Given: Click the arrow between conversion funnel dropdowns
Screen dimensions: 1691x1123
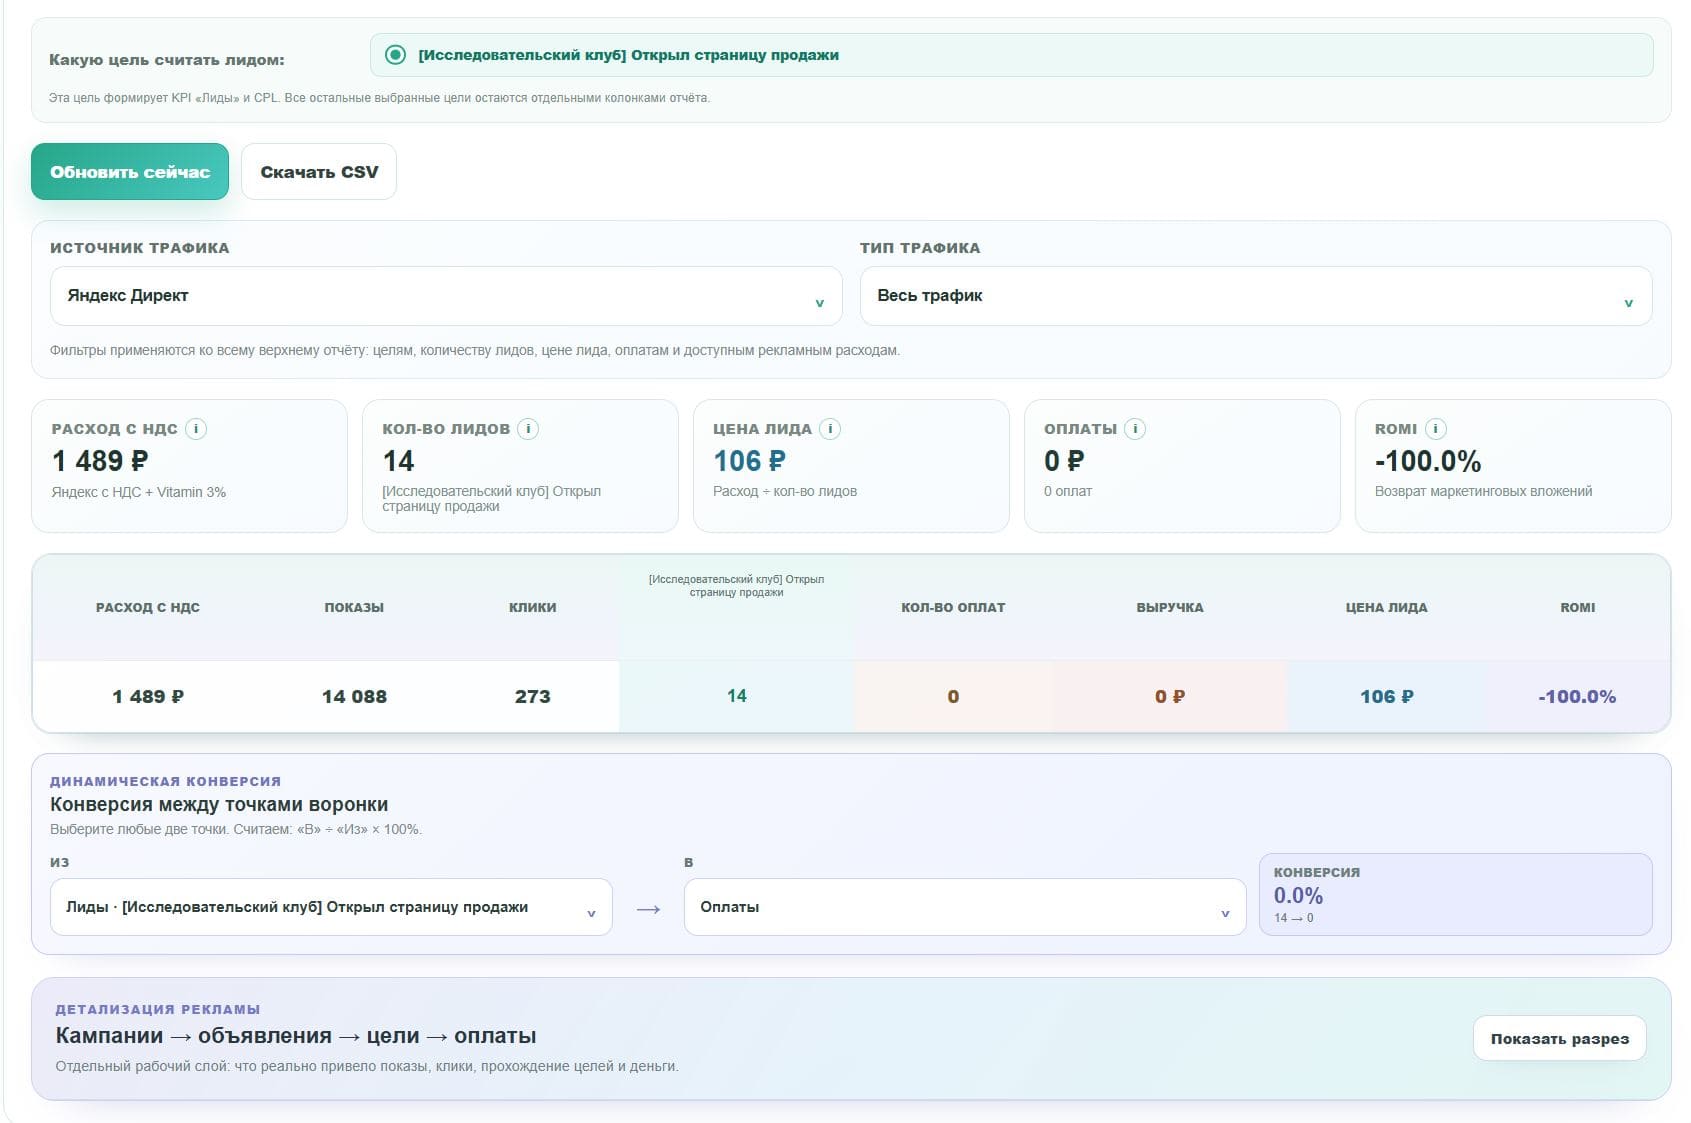Looking at the screenshot, I should pos(648,909).
